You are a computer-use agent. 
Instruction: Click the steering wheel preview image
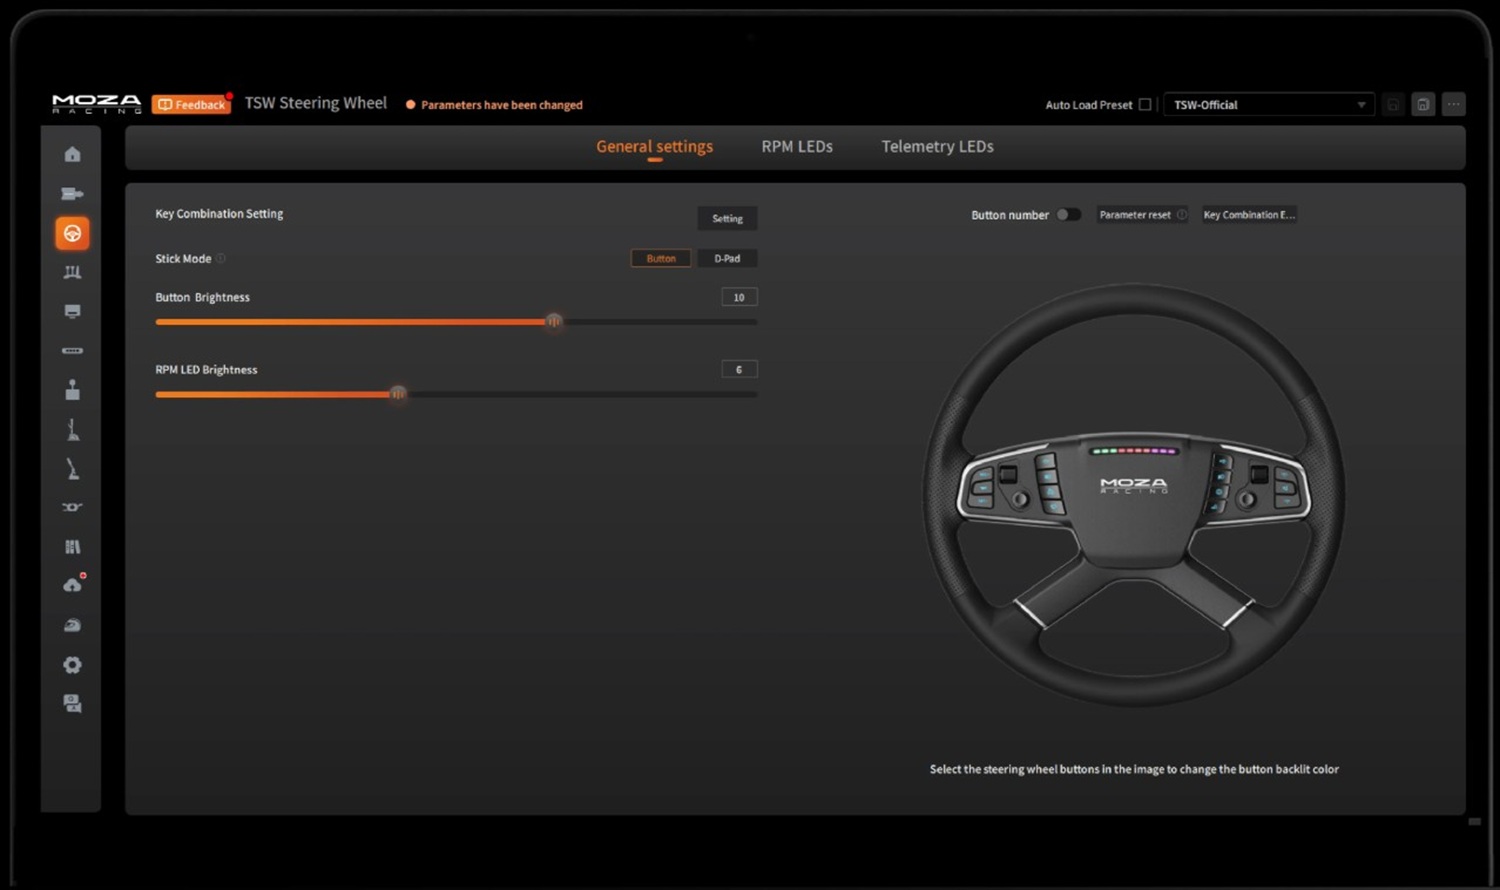coord(1133,496)
